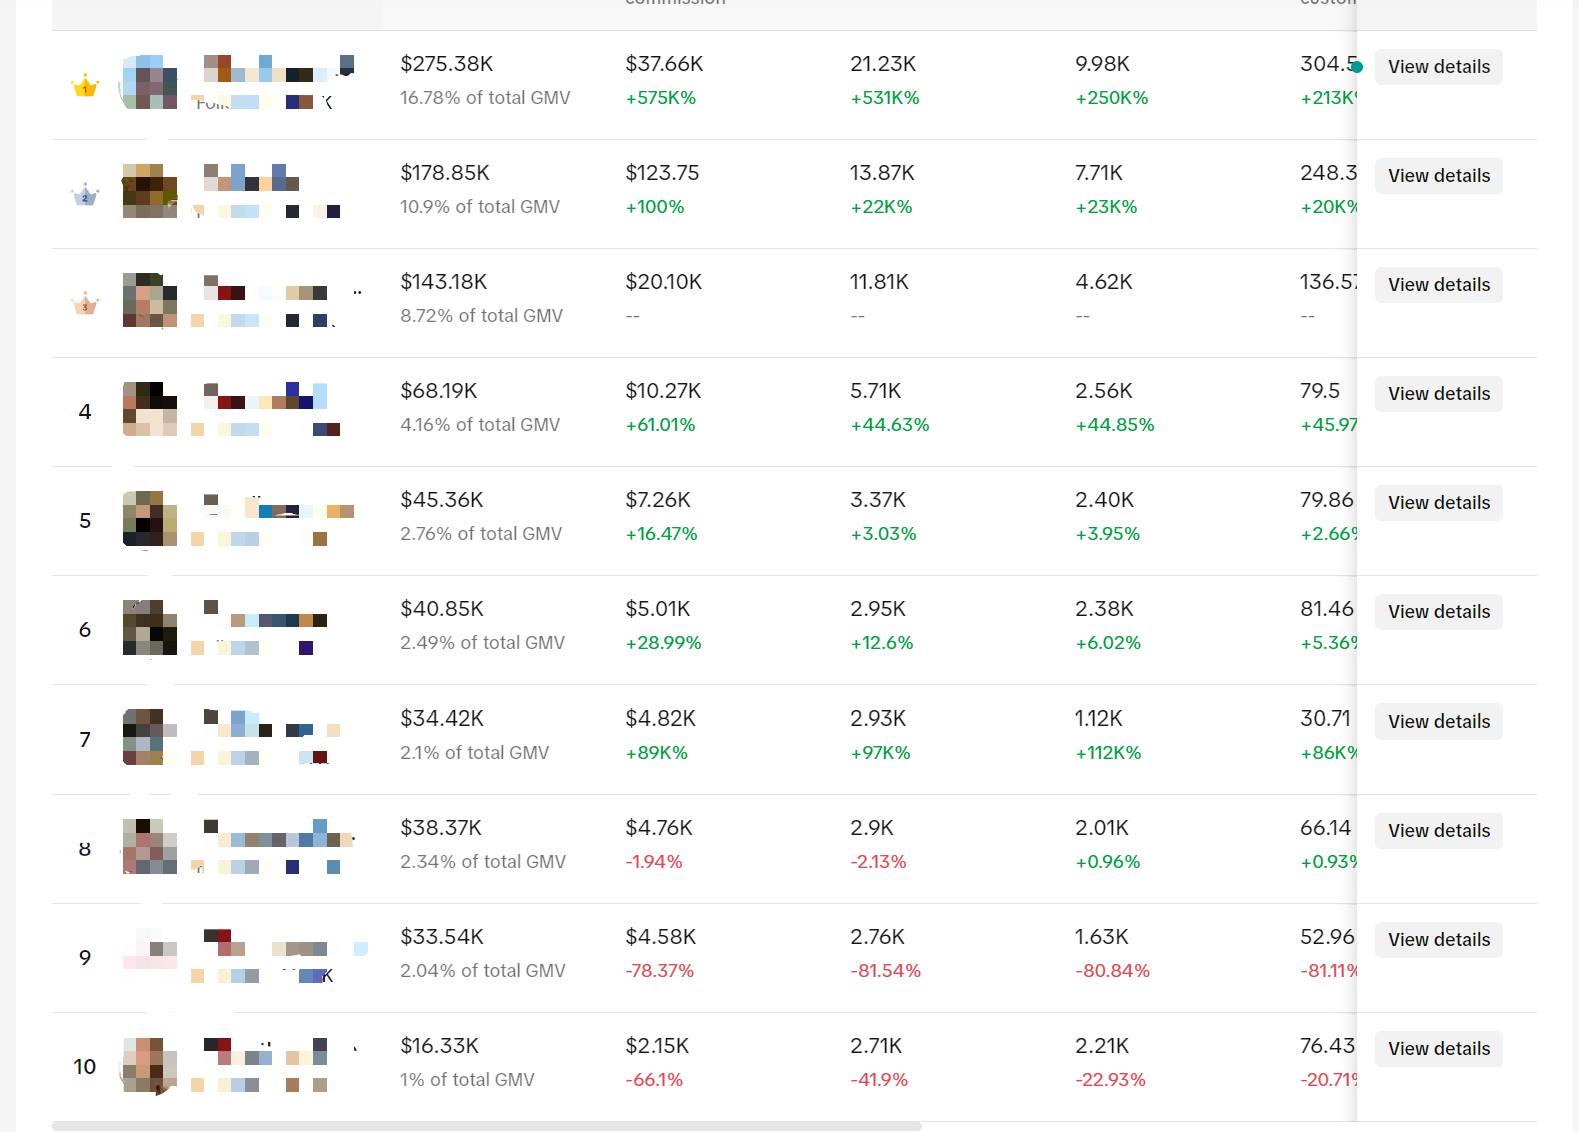Viewport: 1579px width, 1132px height.
Task: View details for the rank 5 entry
Action: (x=1438, y=503)
